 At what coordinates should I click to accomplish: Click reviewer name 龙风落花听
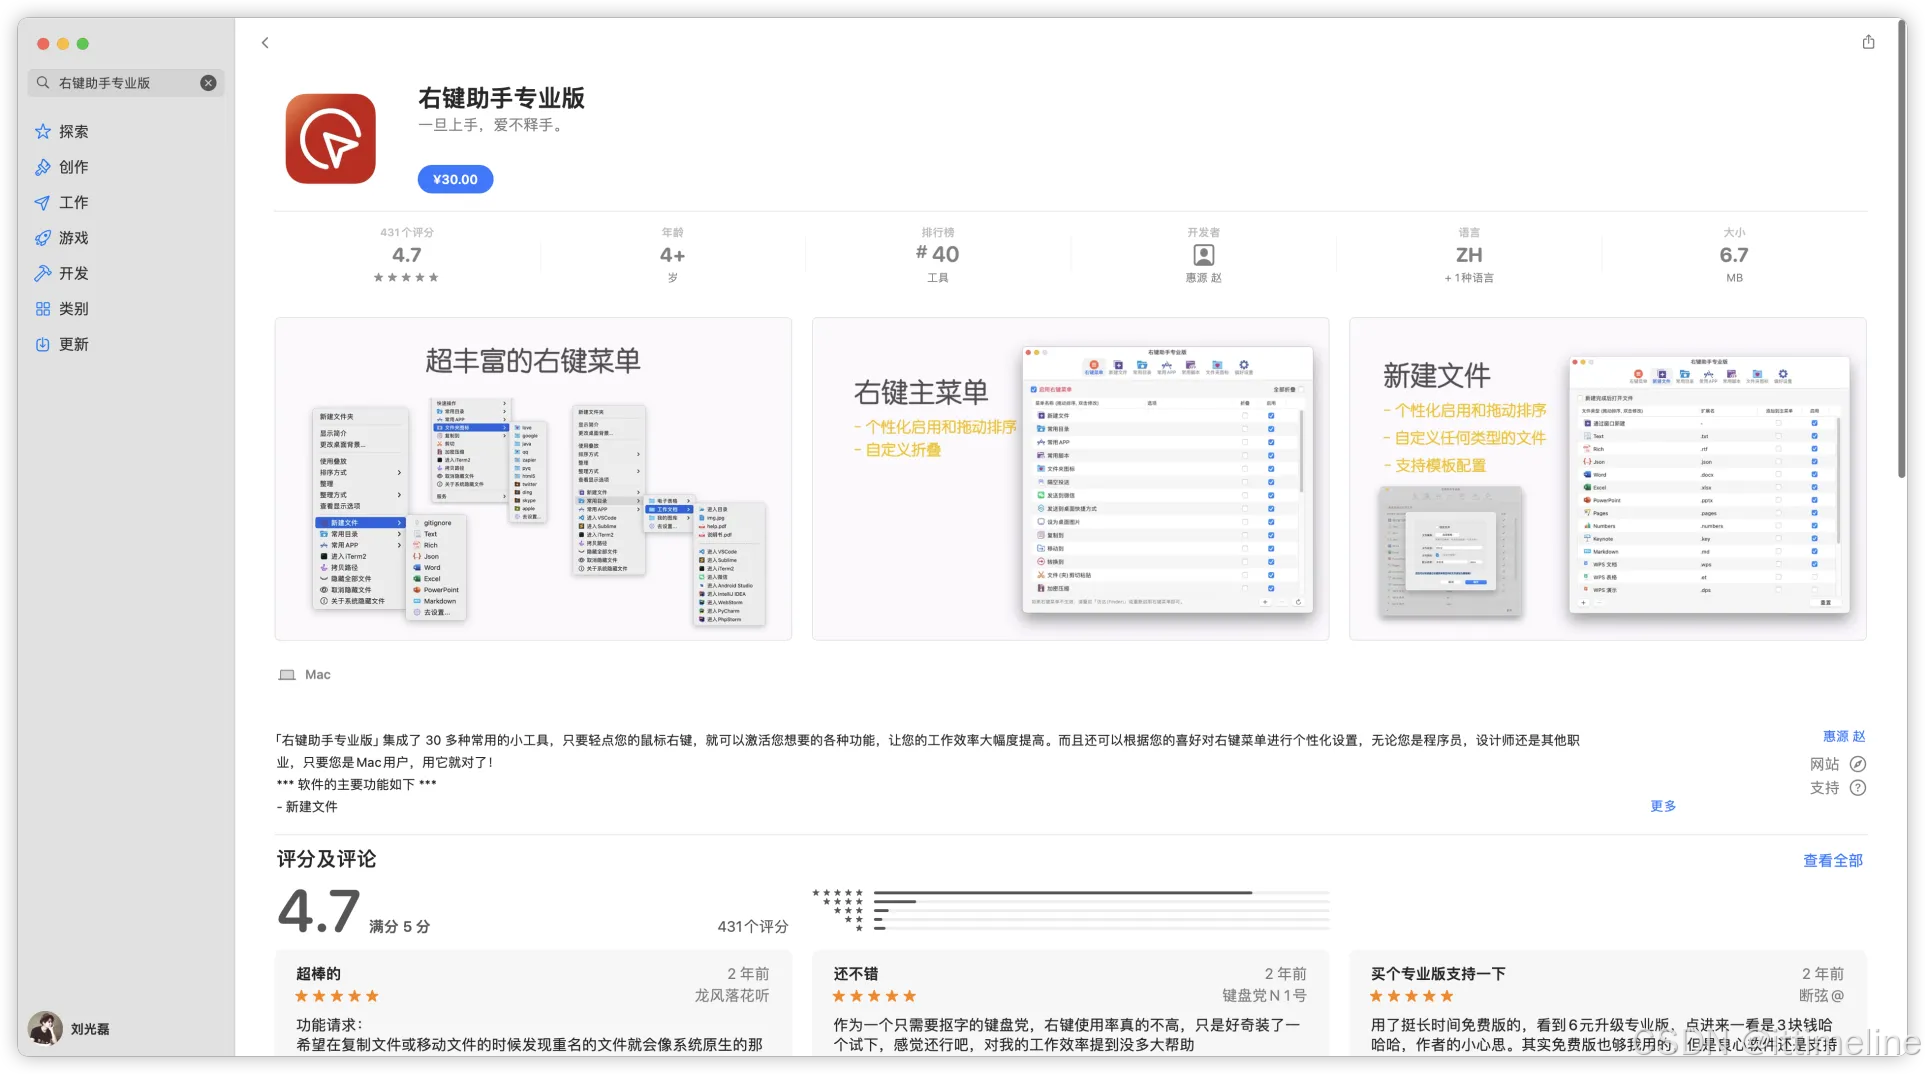(732, 996)
